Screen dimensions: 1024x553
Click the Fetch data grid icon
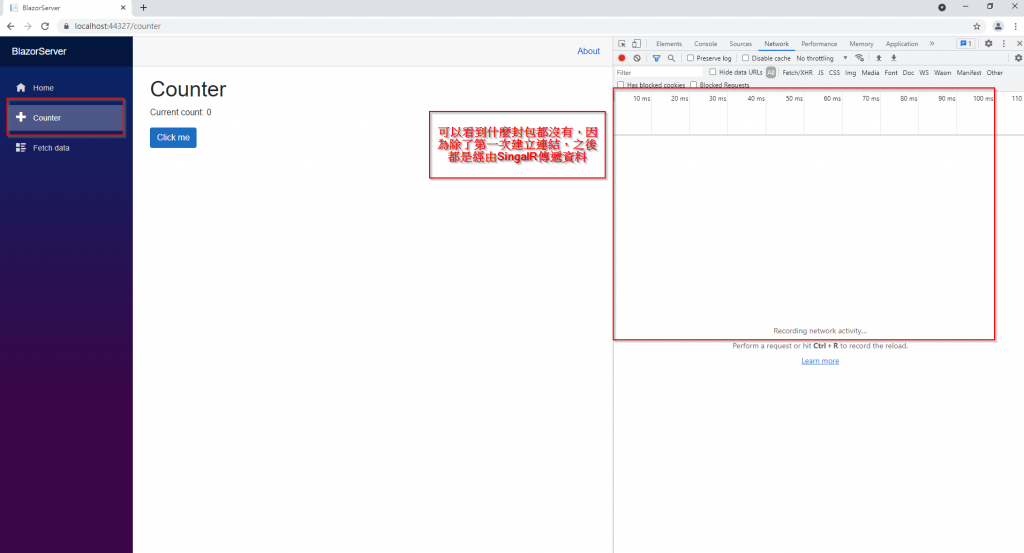pos(21,148)
